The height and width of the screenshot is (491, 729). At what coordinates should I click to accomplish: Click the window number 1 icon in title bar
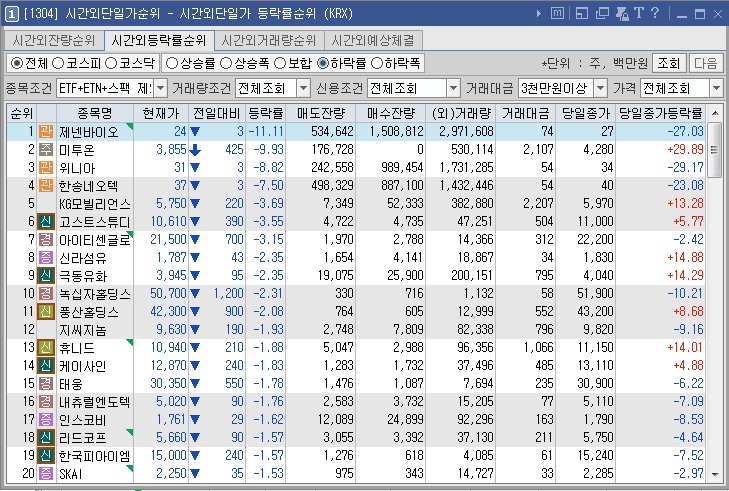[x=11, y=14]
